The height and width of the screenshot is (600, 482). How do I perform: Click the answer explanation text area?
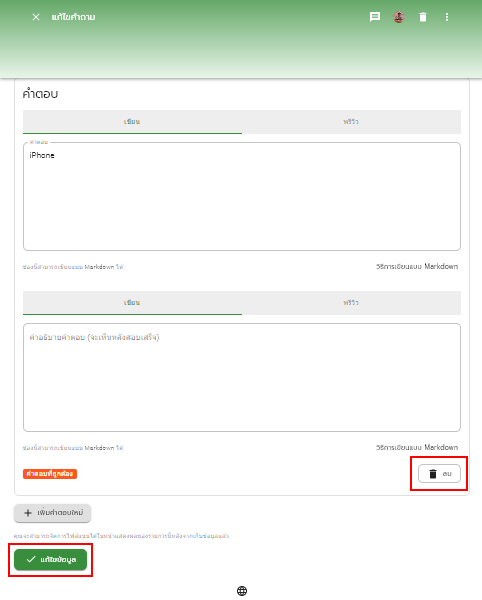[x=242, y=378]
